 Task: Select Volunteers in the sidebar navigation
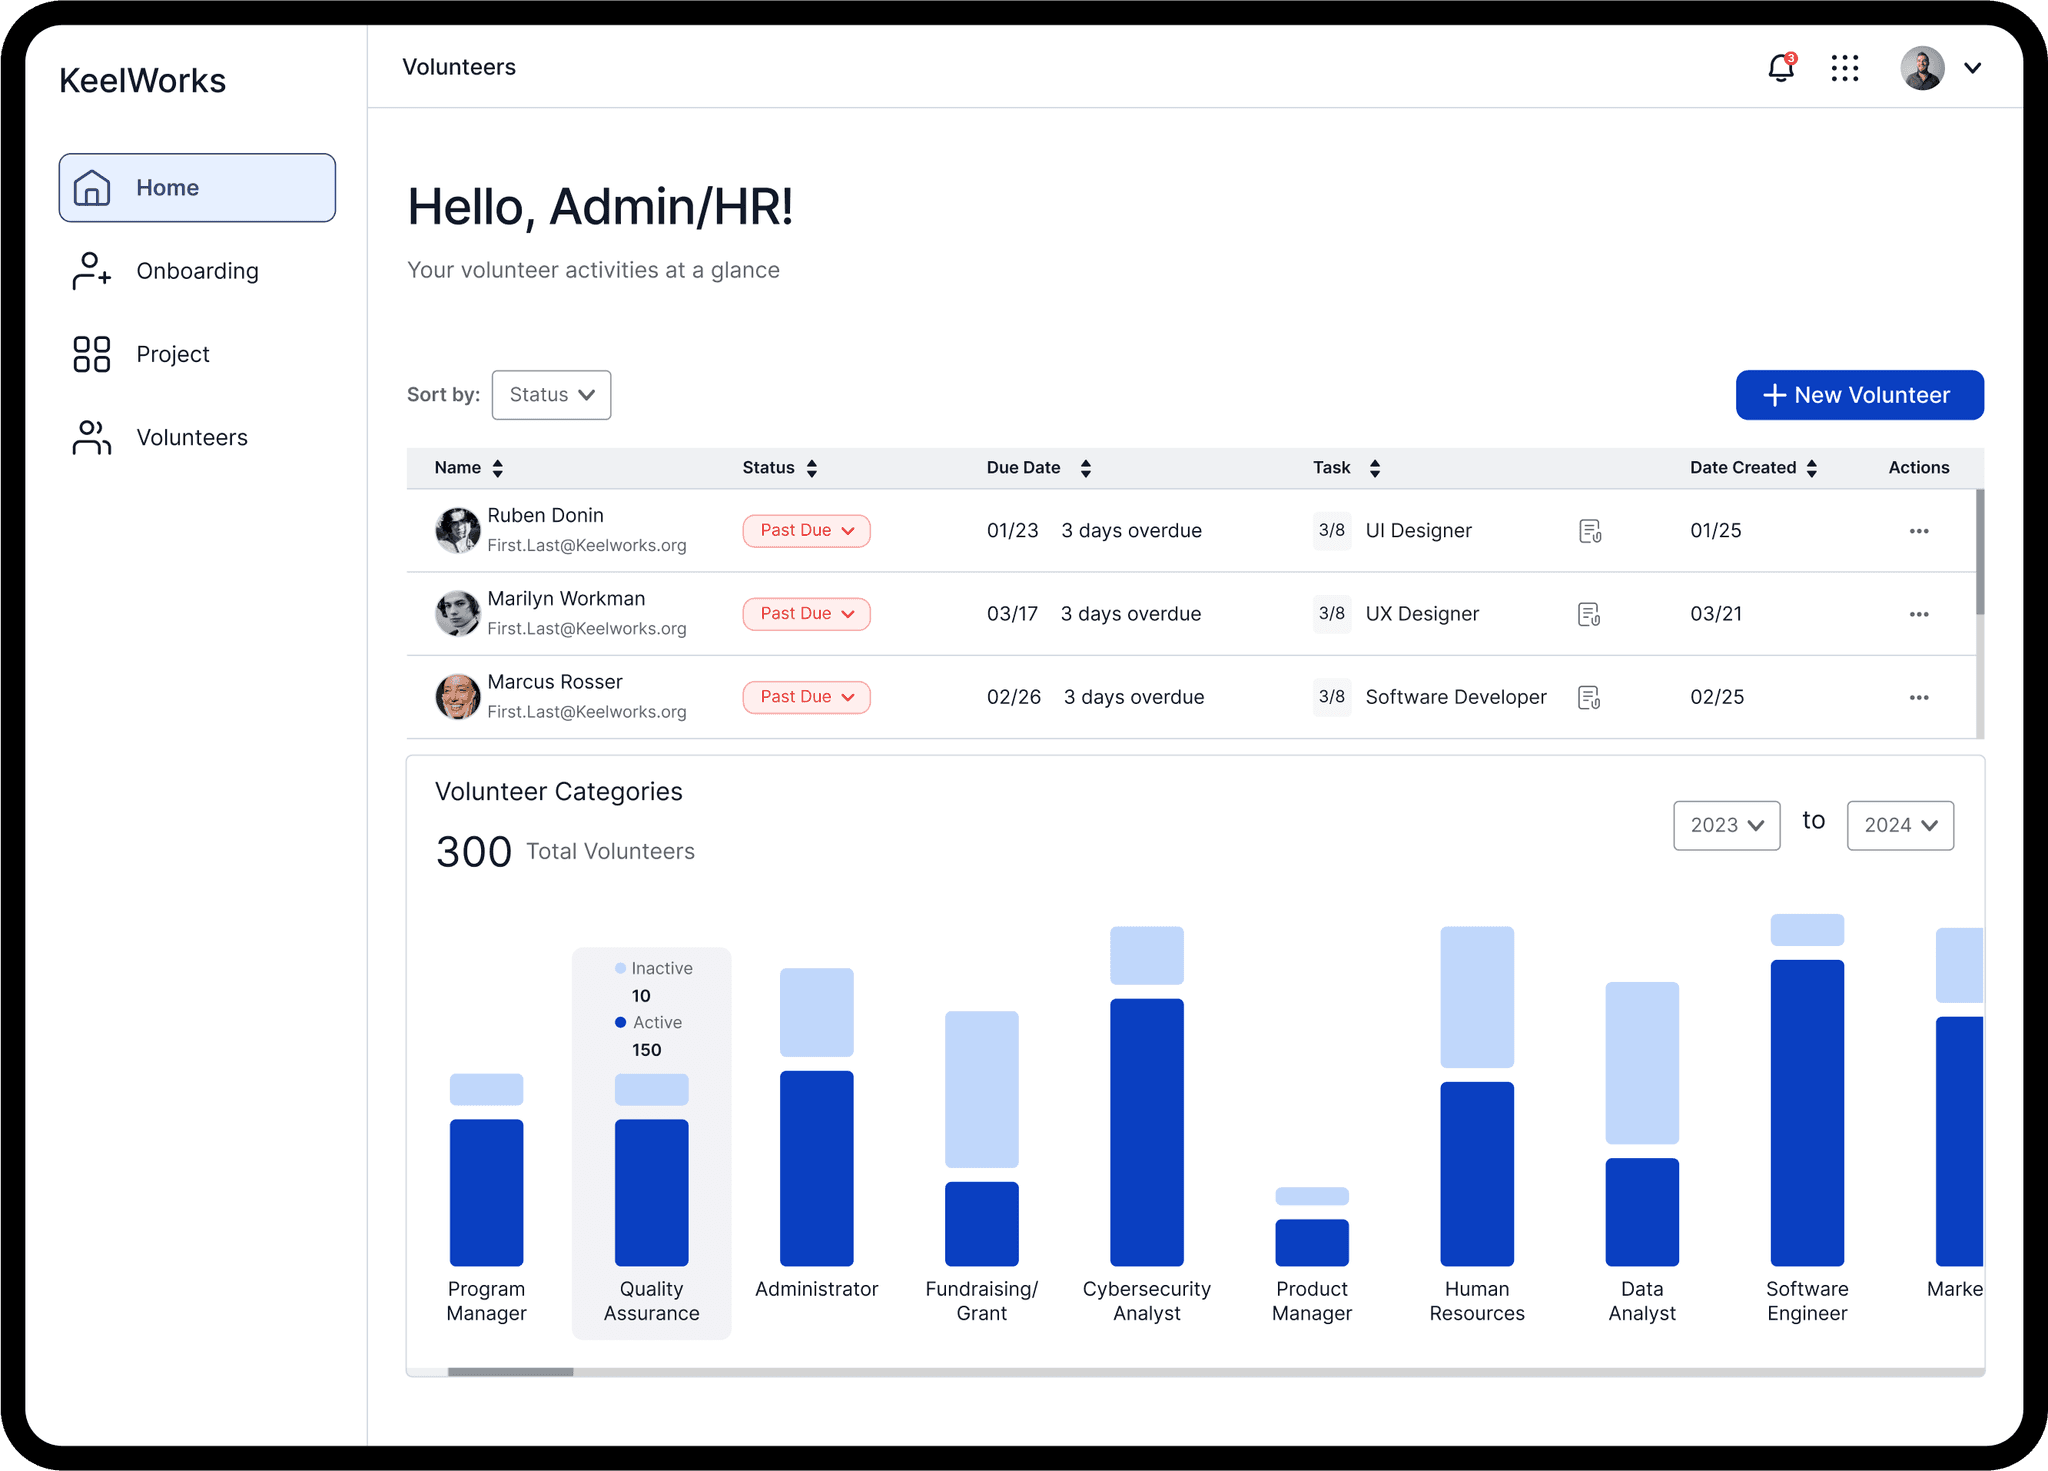[x=191, y=438]
